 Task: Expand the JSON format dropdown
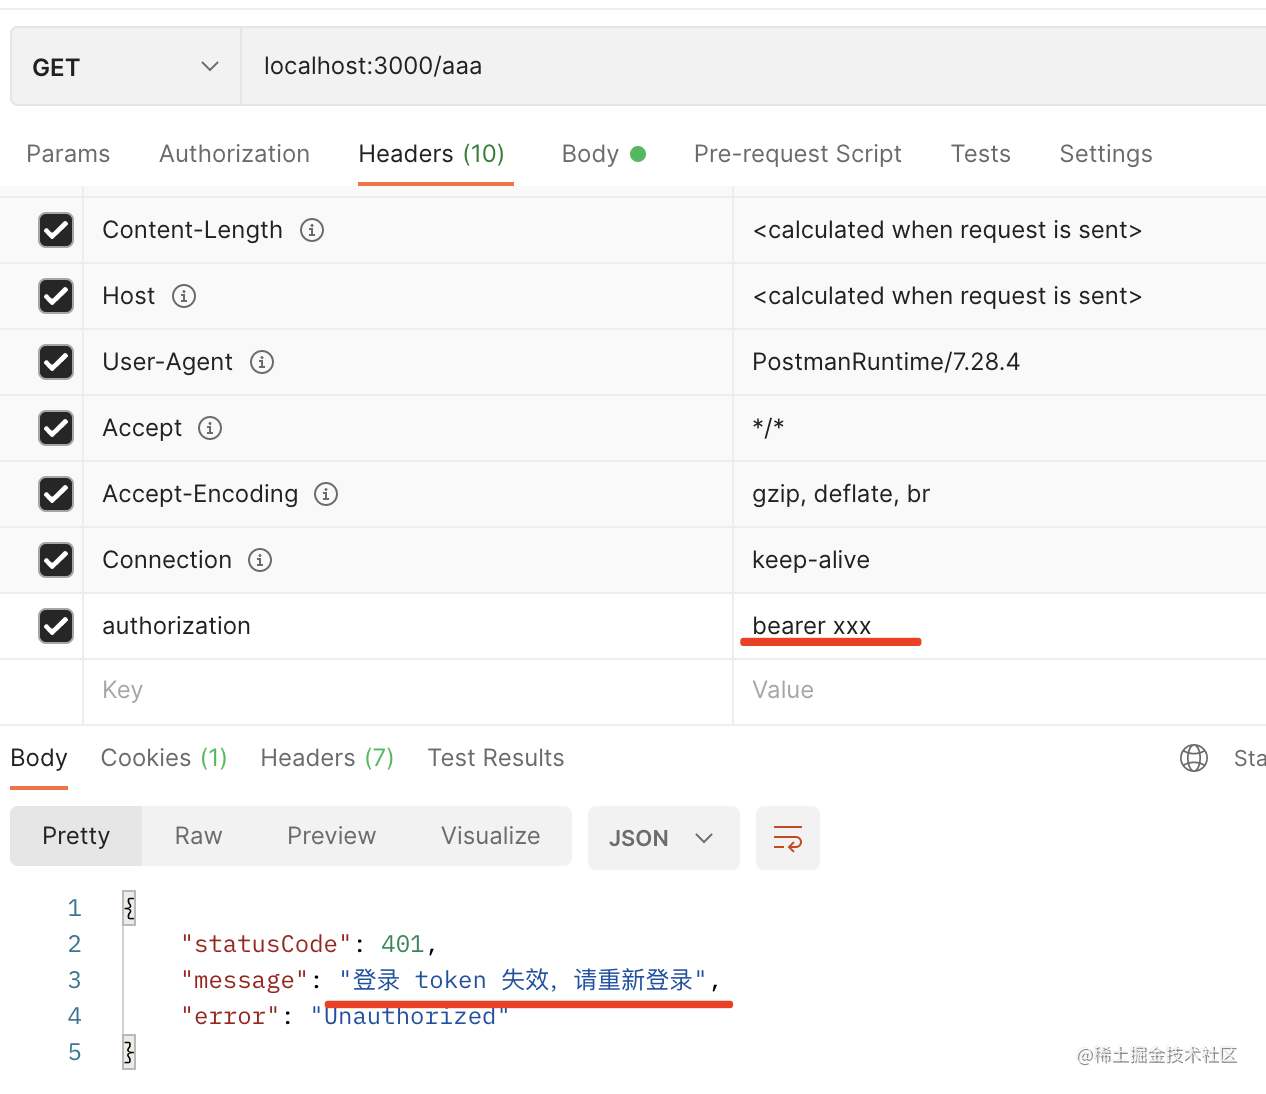point(663,838)
